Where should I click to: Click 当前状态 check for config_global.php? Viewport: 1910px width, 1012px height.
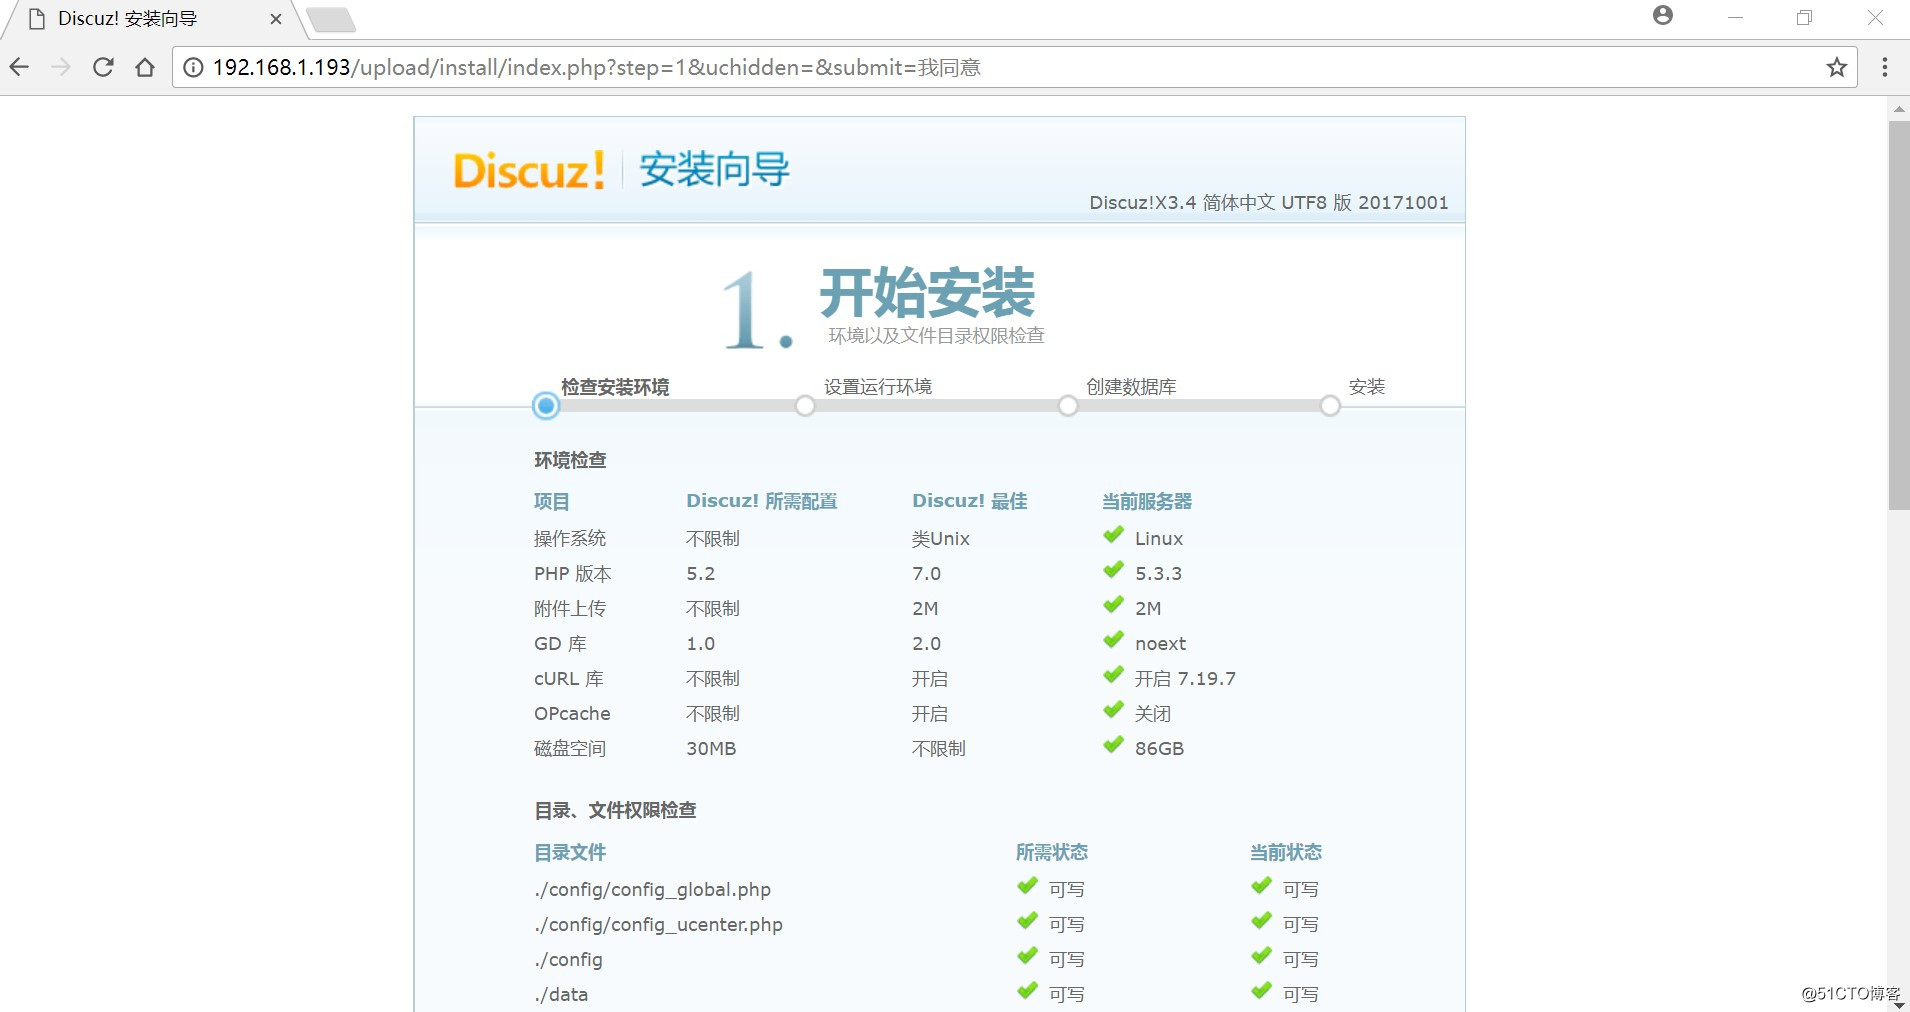(1261, 886)
